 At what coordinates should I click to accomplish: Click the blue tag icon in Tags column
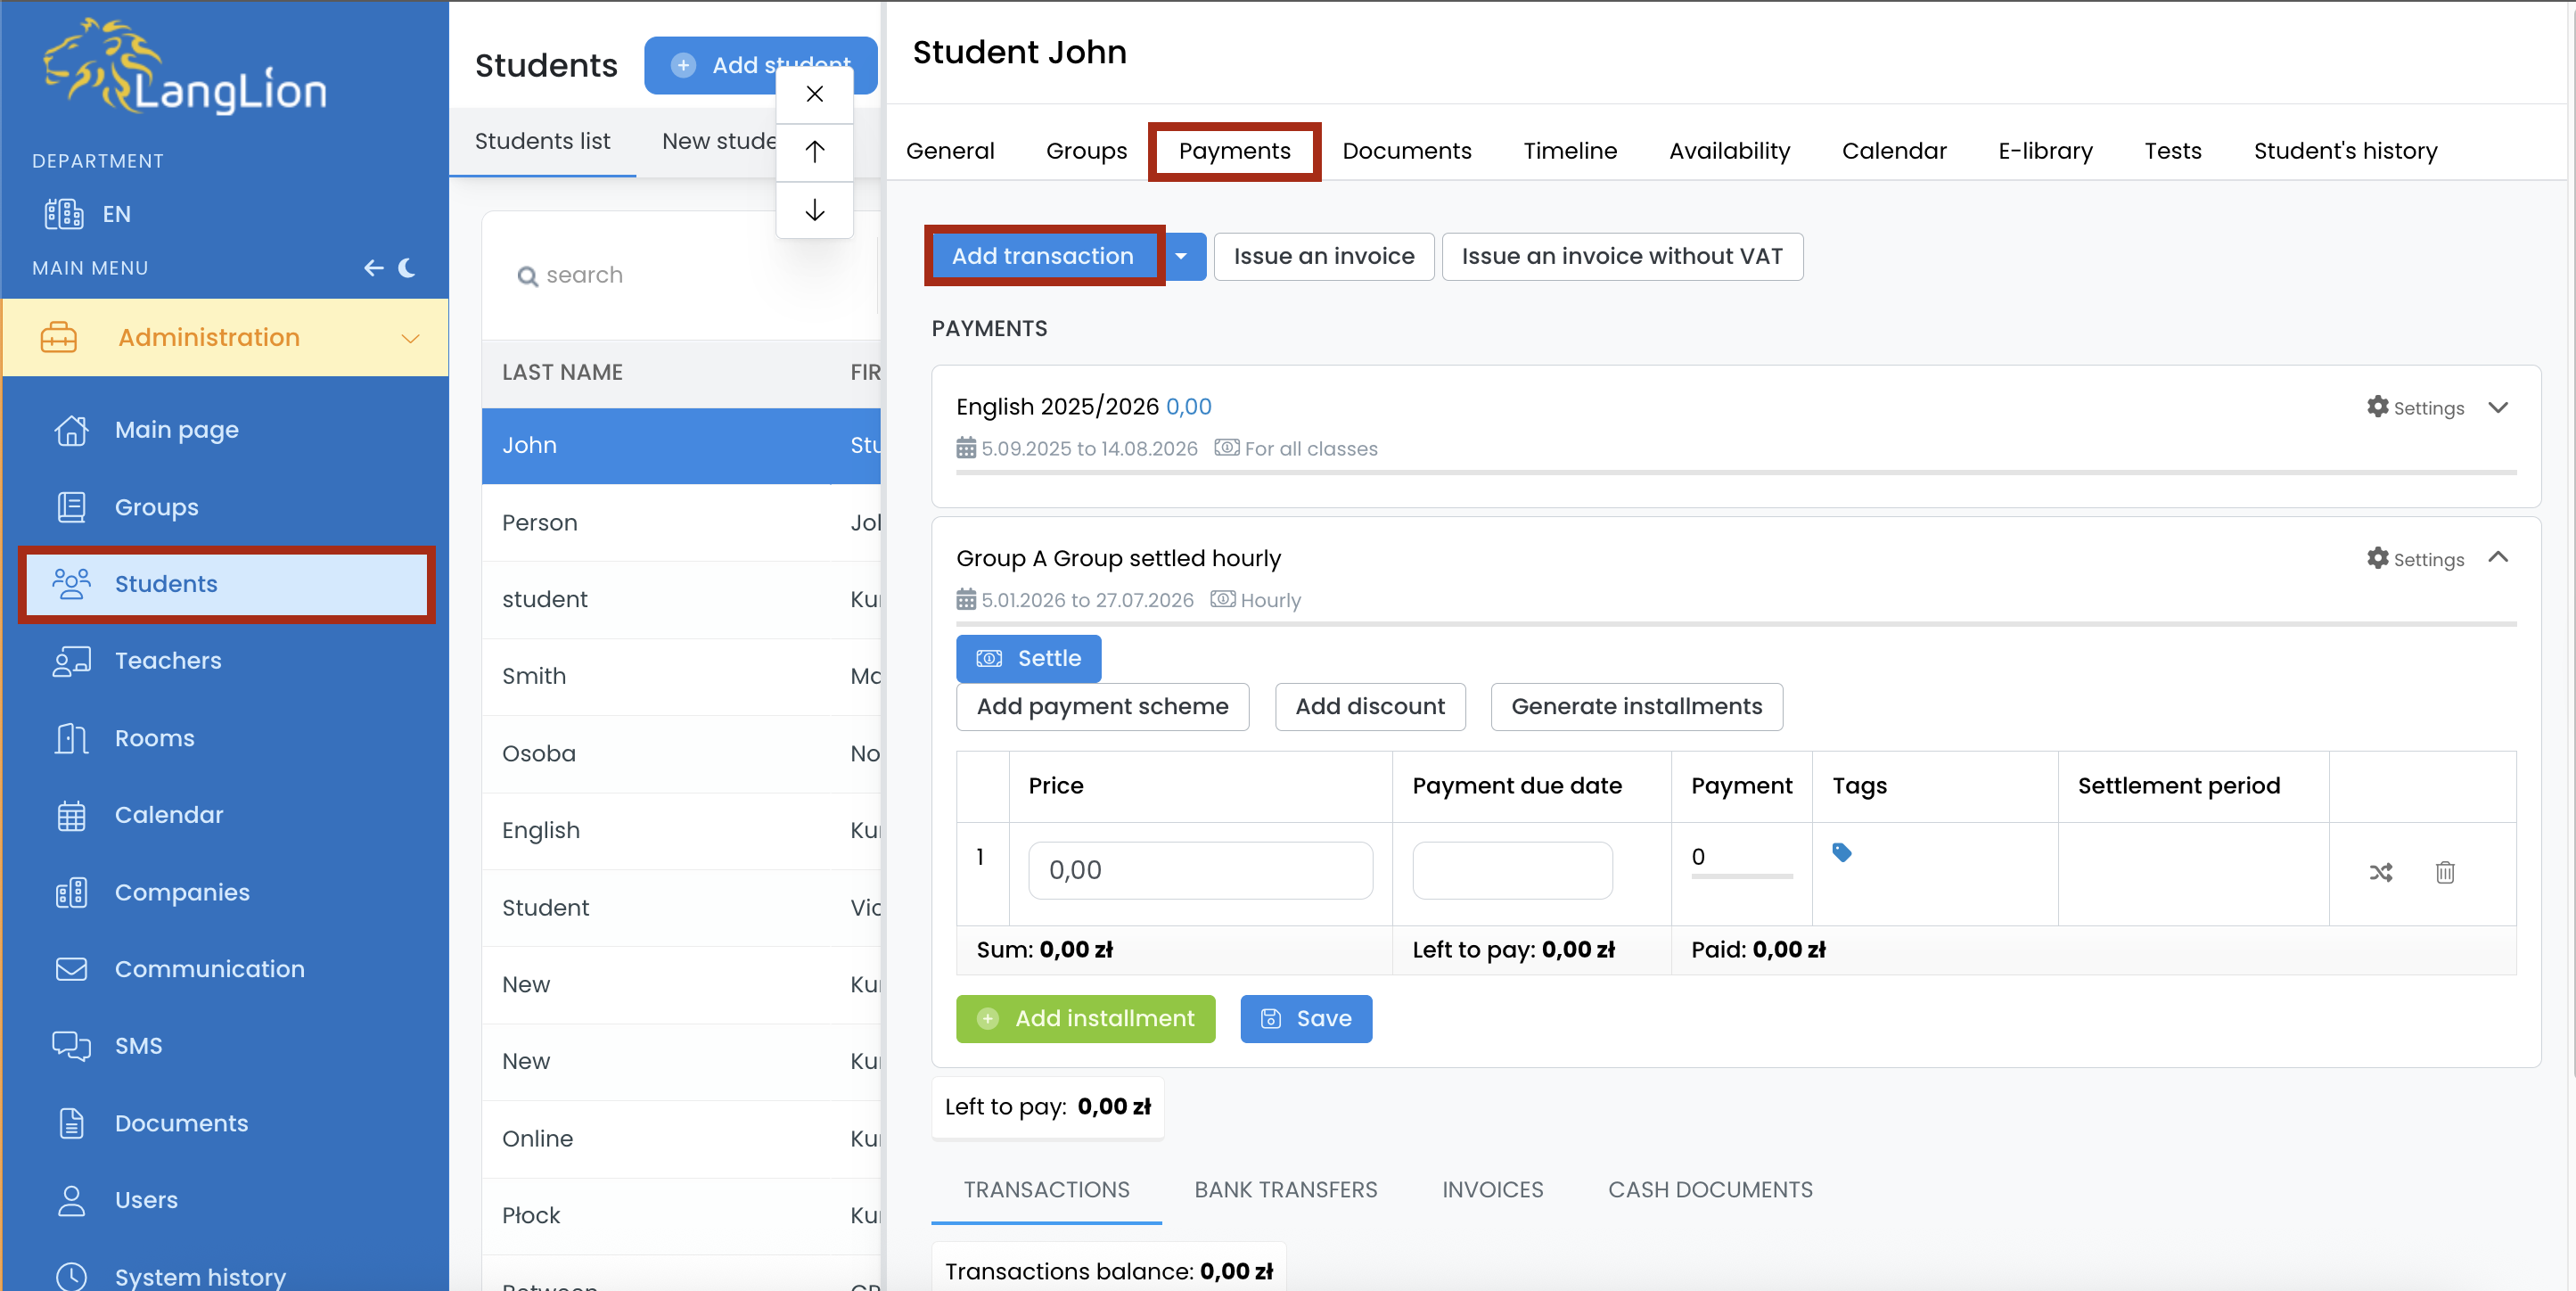pos(1841,852)
